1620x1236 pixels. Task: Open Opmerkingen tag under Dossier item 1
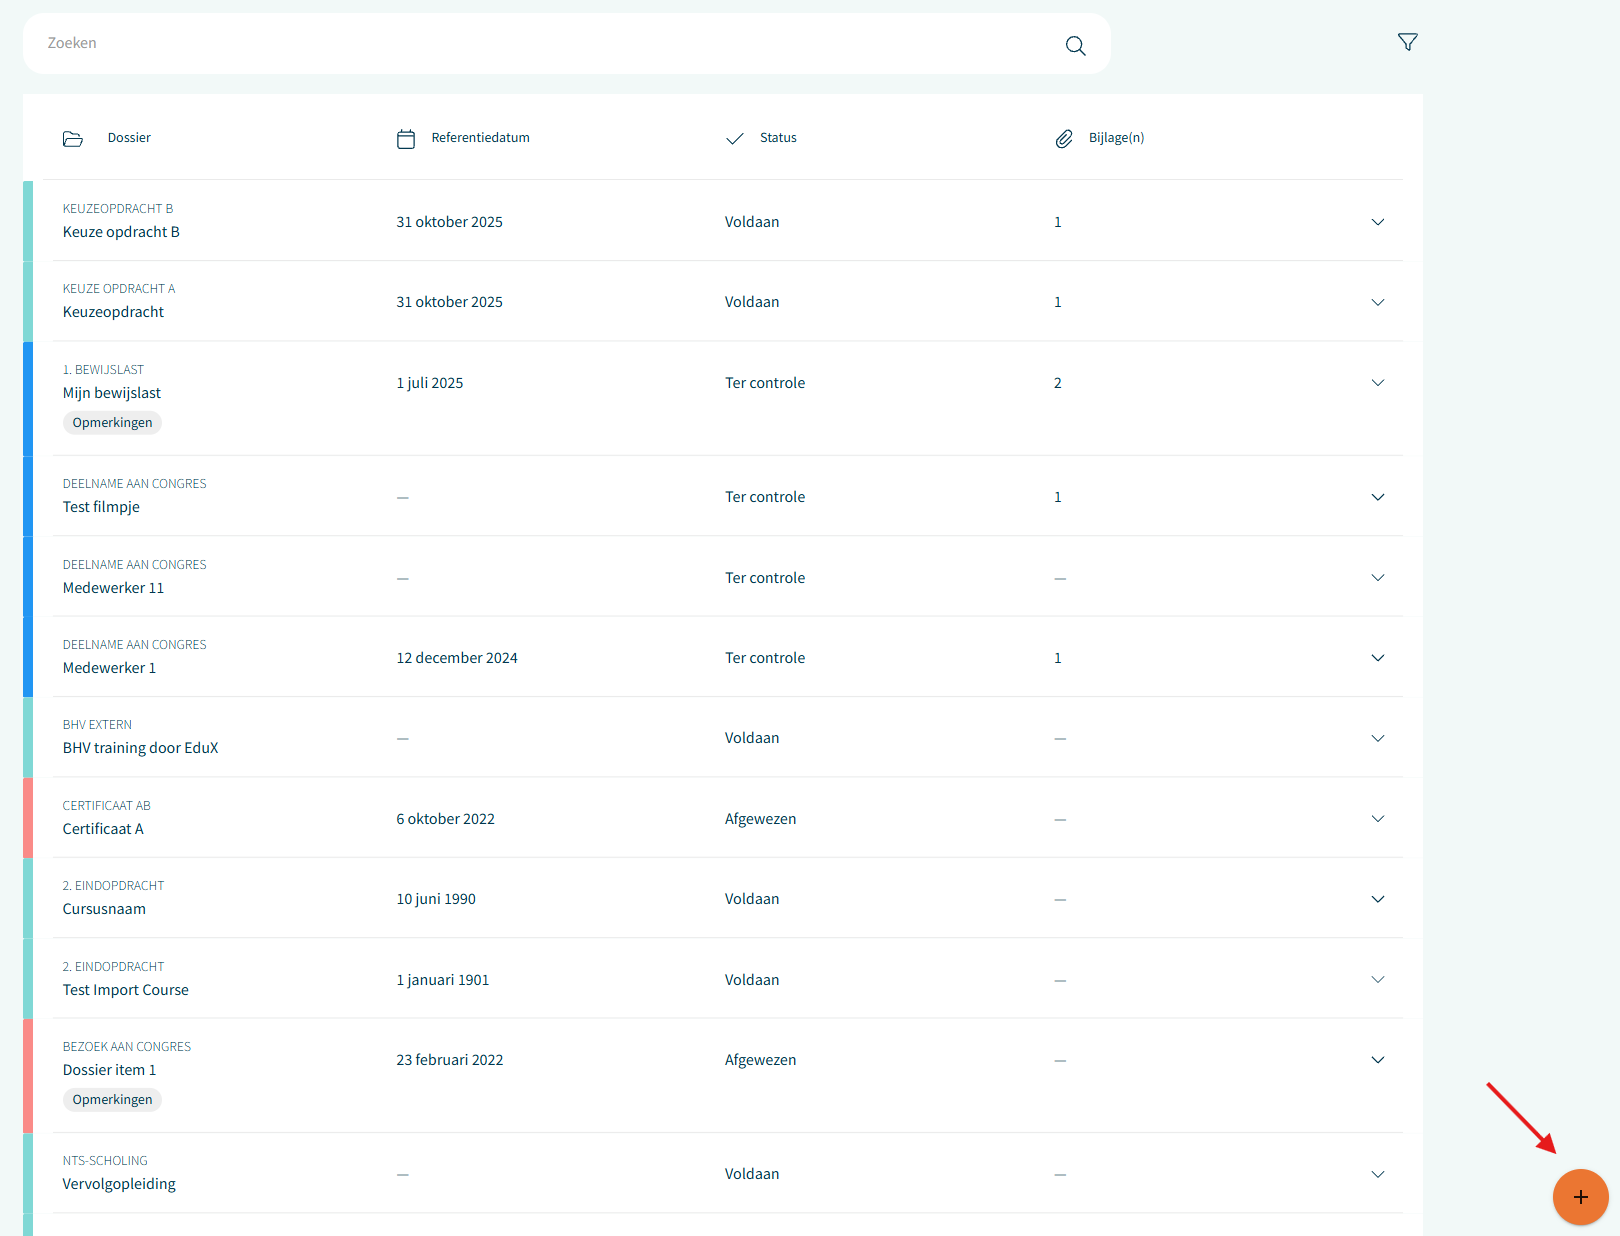pyautogui.click(x=112, y=1100)
